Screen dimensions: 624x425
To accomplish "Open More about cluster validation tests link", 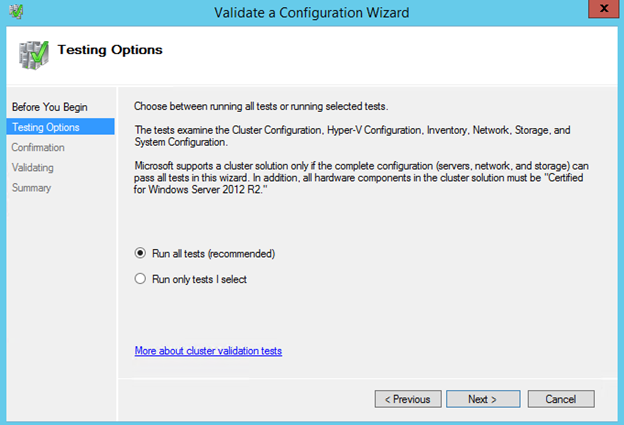I will [x=208, y=351].
